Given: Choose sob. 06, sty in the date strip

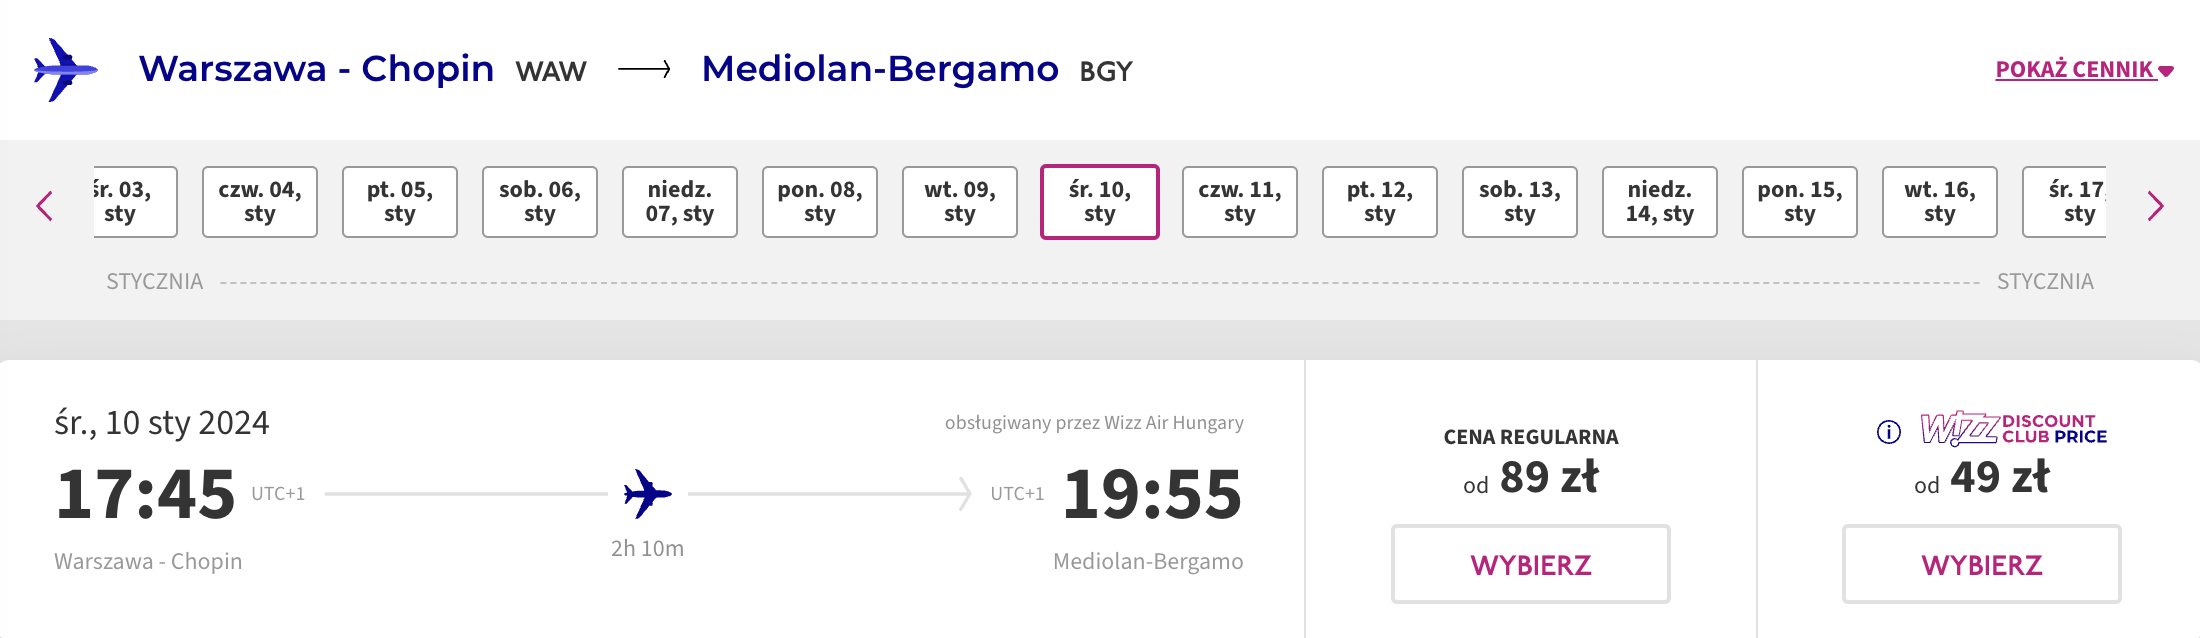Looking at the screenshot, I should [540, 202].
